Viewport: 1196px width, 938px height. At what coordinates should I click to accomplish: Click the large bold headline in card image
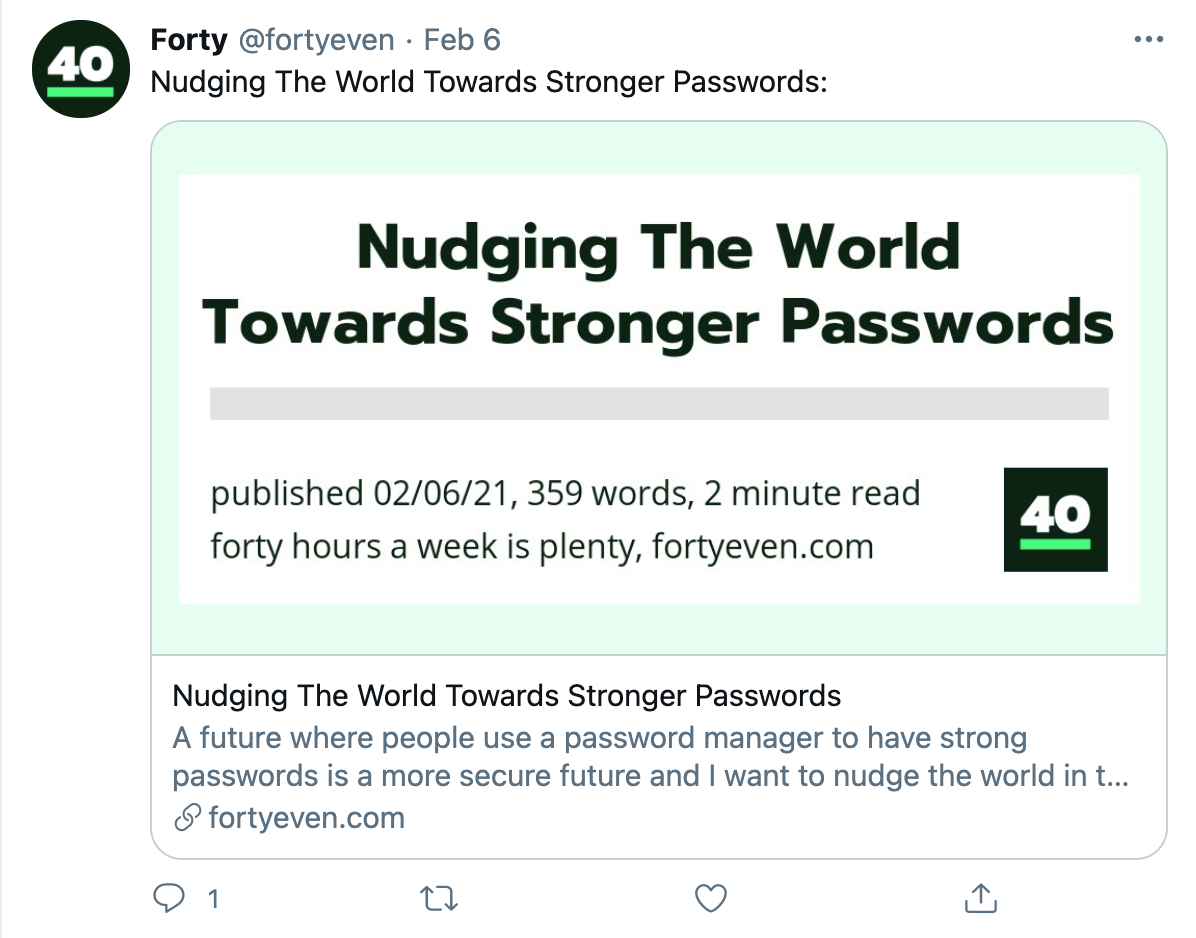click(658, 285)
